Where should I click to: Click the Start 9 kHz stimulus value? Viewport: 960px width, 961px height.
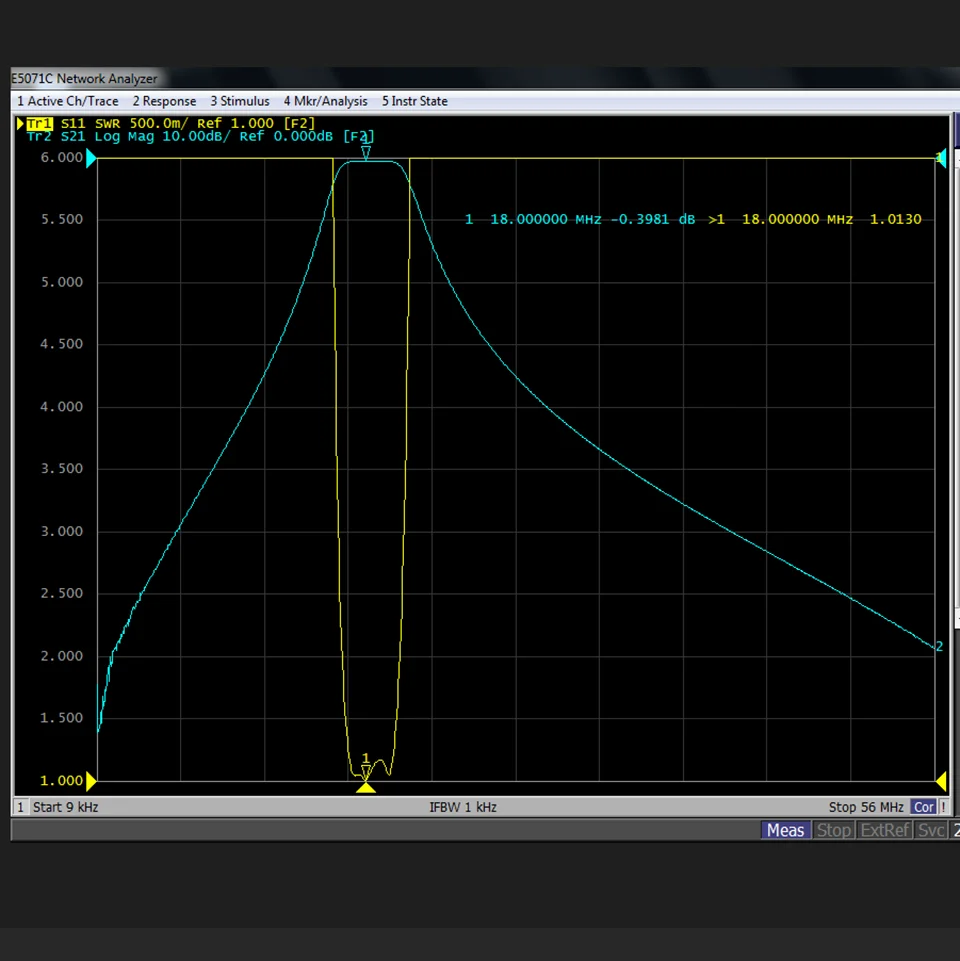[66, 807]
